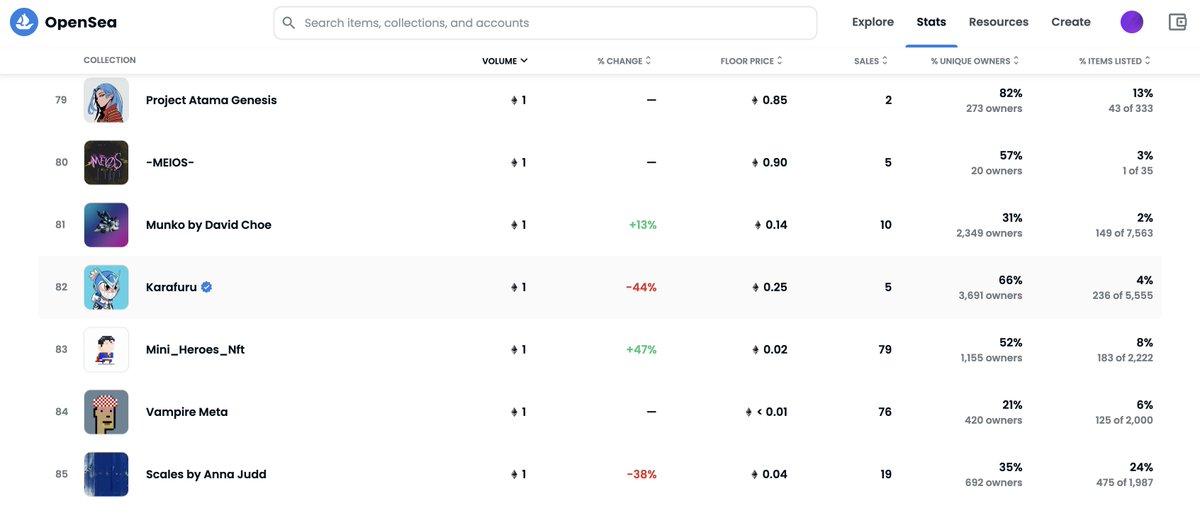The width and height of the screenshot is (1200, 513).
Task: Click 236 of 5,555 listed text
Action: 1121,295
